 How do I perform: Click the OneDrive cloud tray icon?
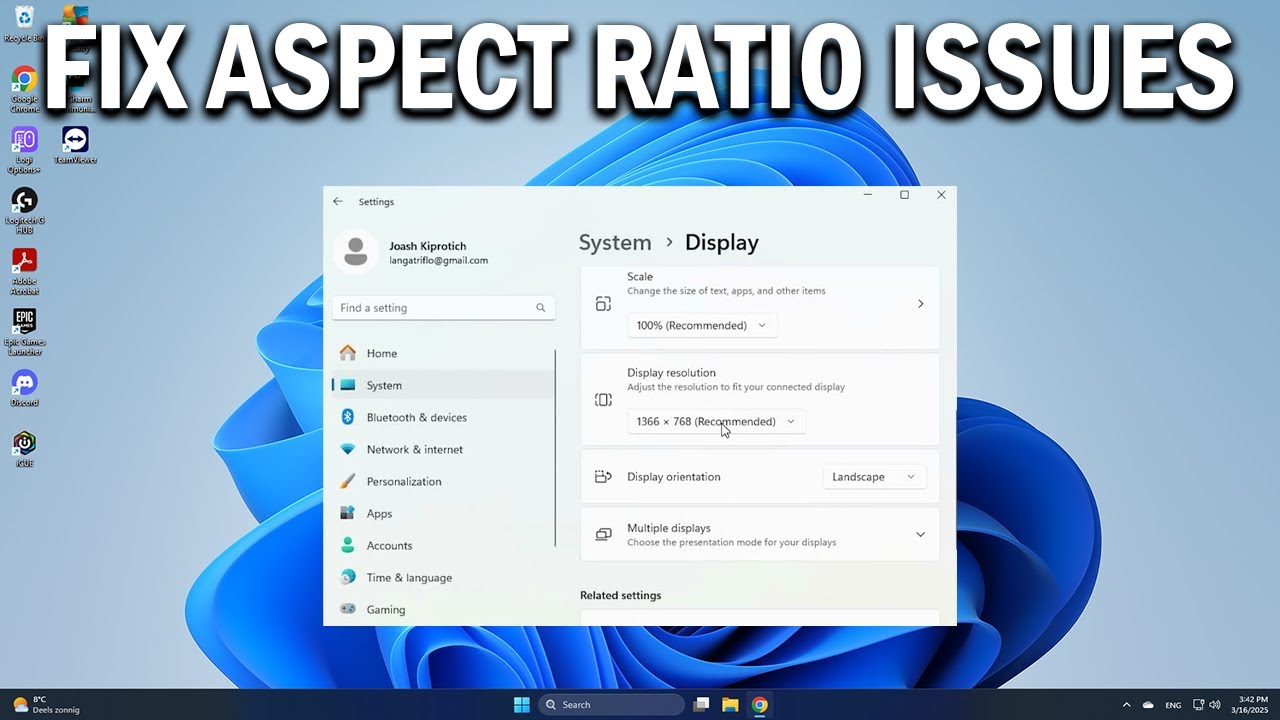tap(1148, 705)
